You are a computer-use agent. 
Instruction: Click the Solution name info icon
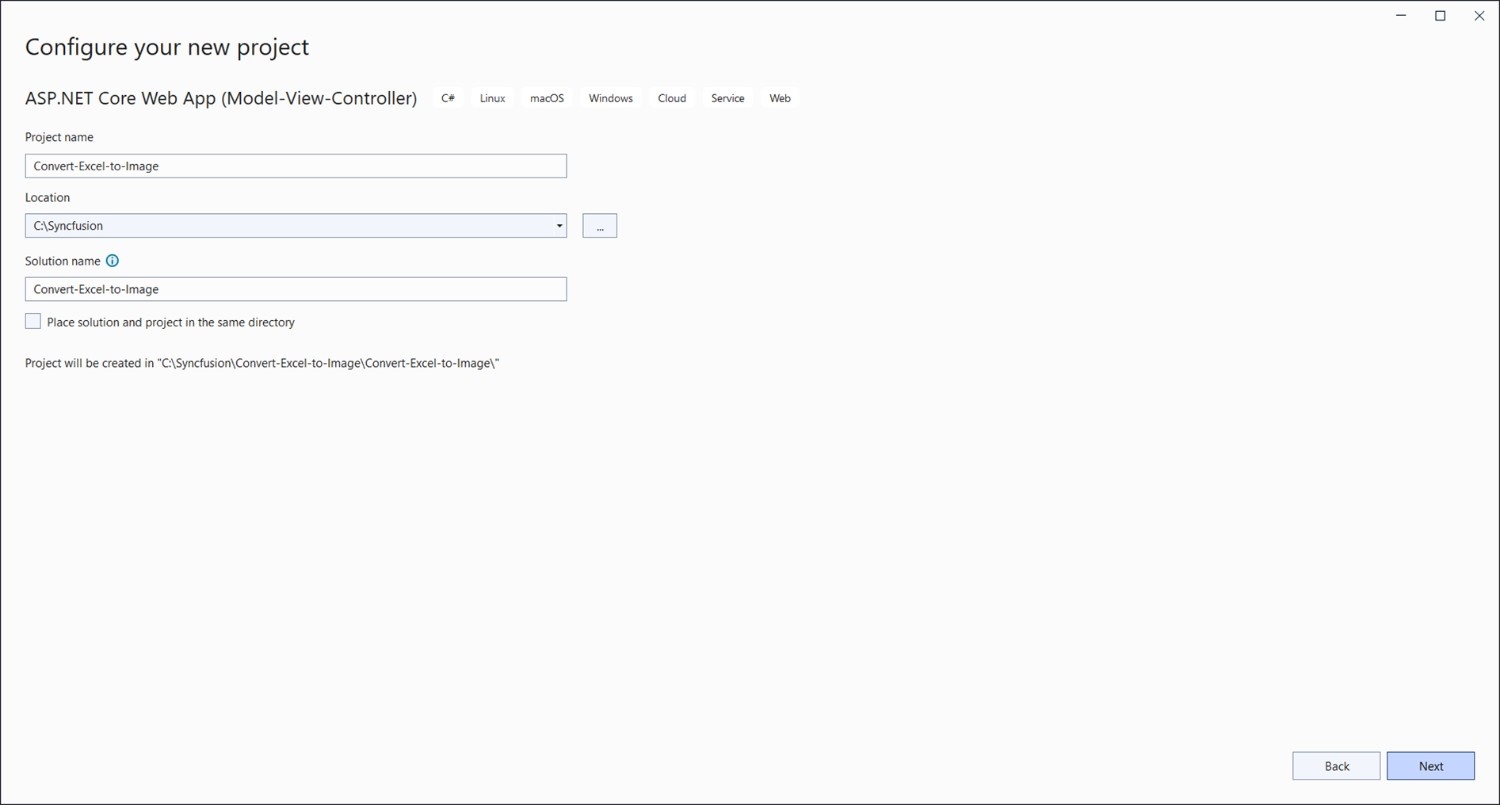(x=112, y=261)
